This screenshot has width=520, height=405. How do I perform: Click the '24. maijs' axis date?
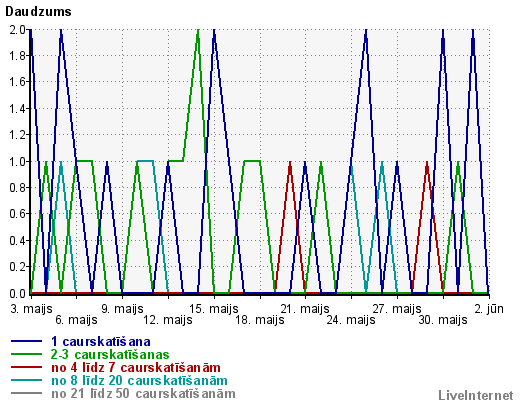pos(351,320)
